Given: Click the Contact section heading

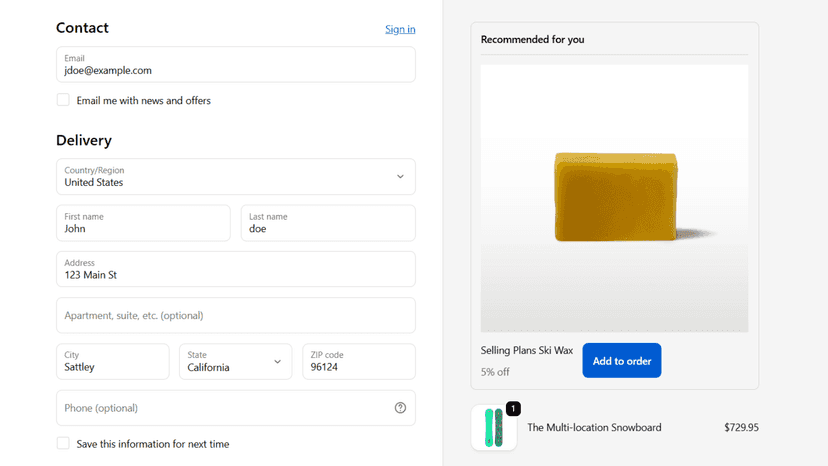Looking at the screenshot, I should pos(82,27).
